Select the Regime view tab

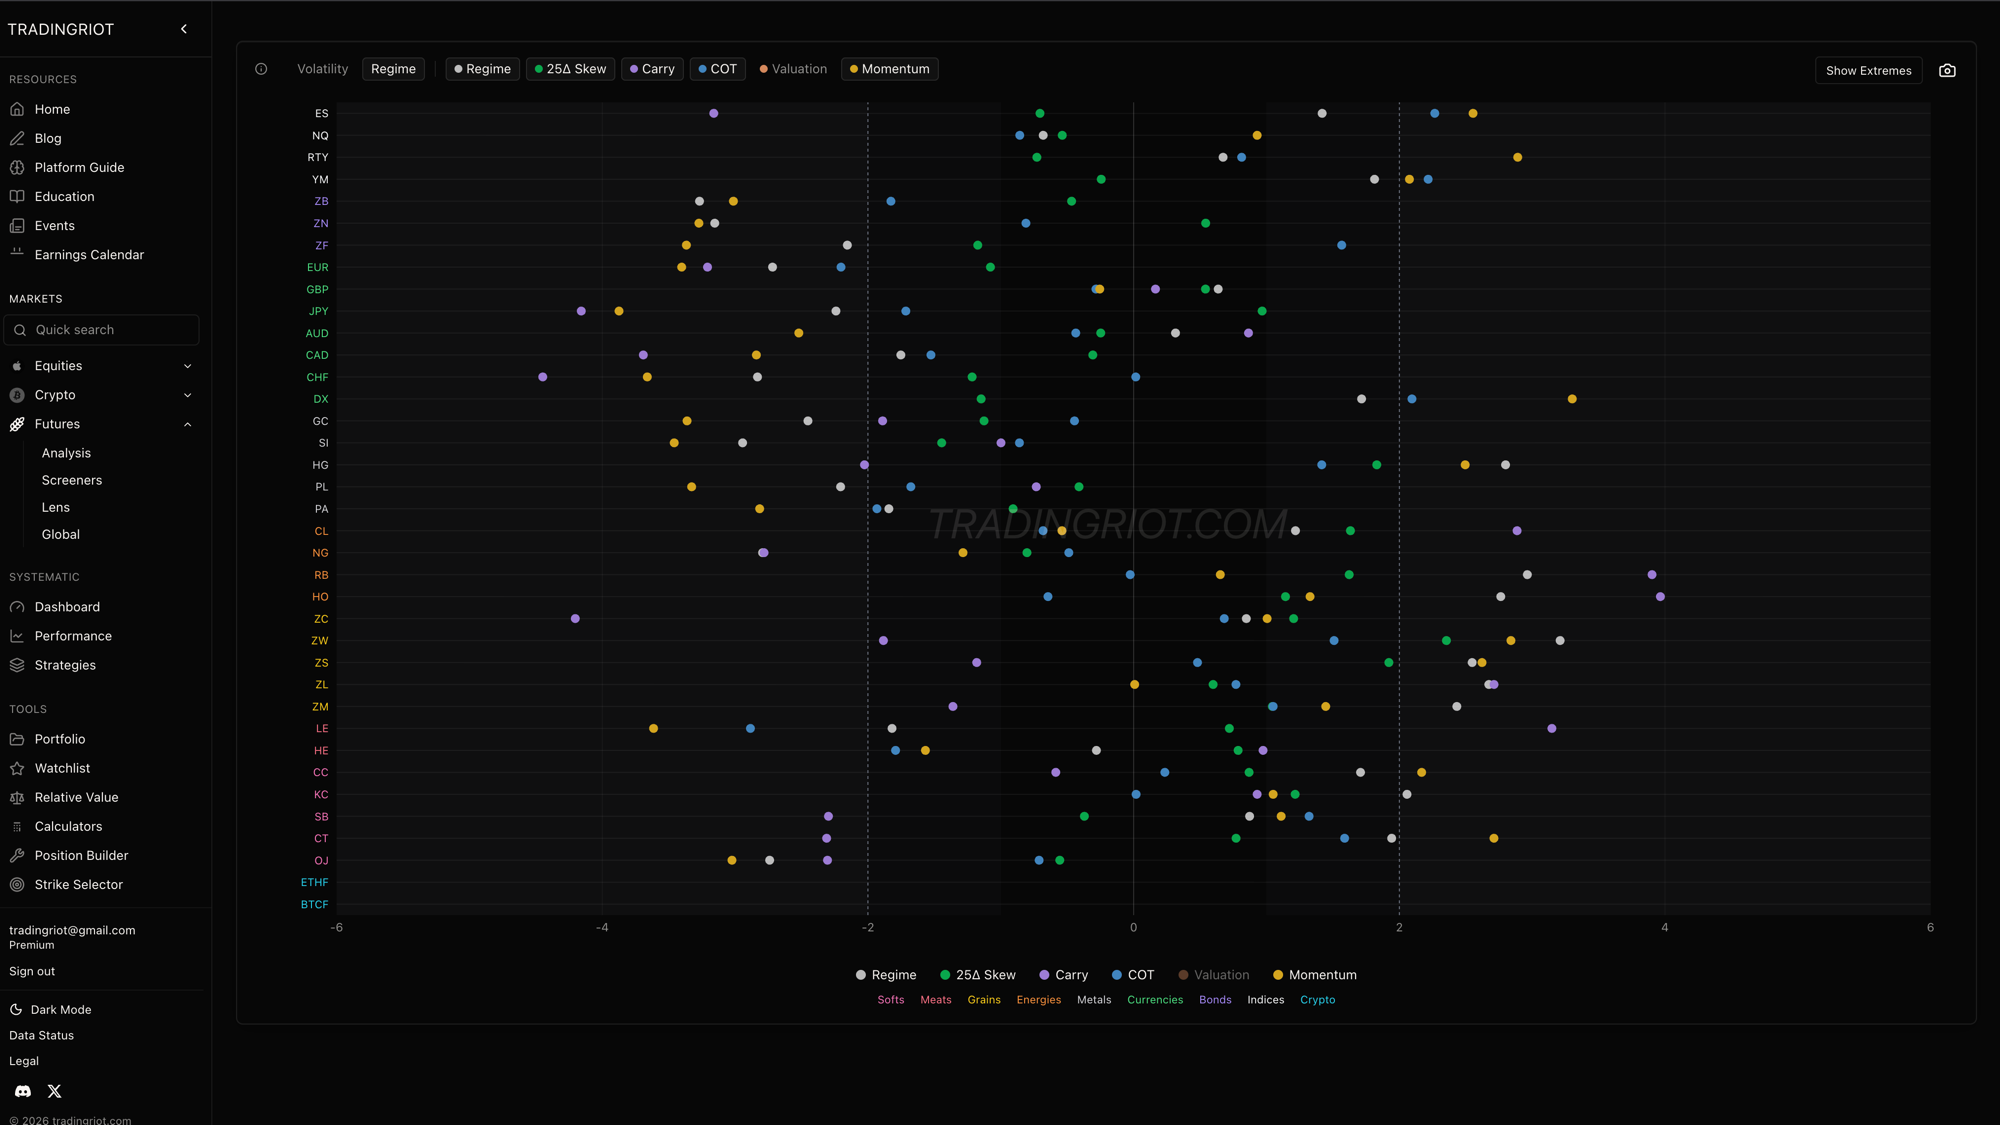pyautogui.click(x=393, y=69)
